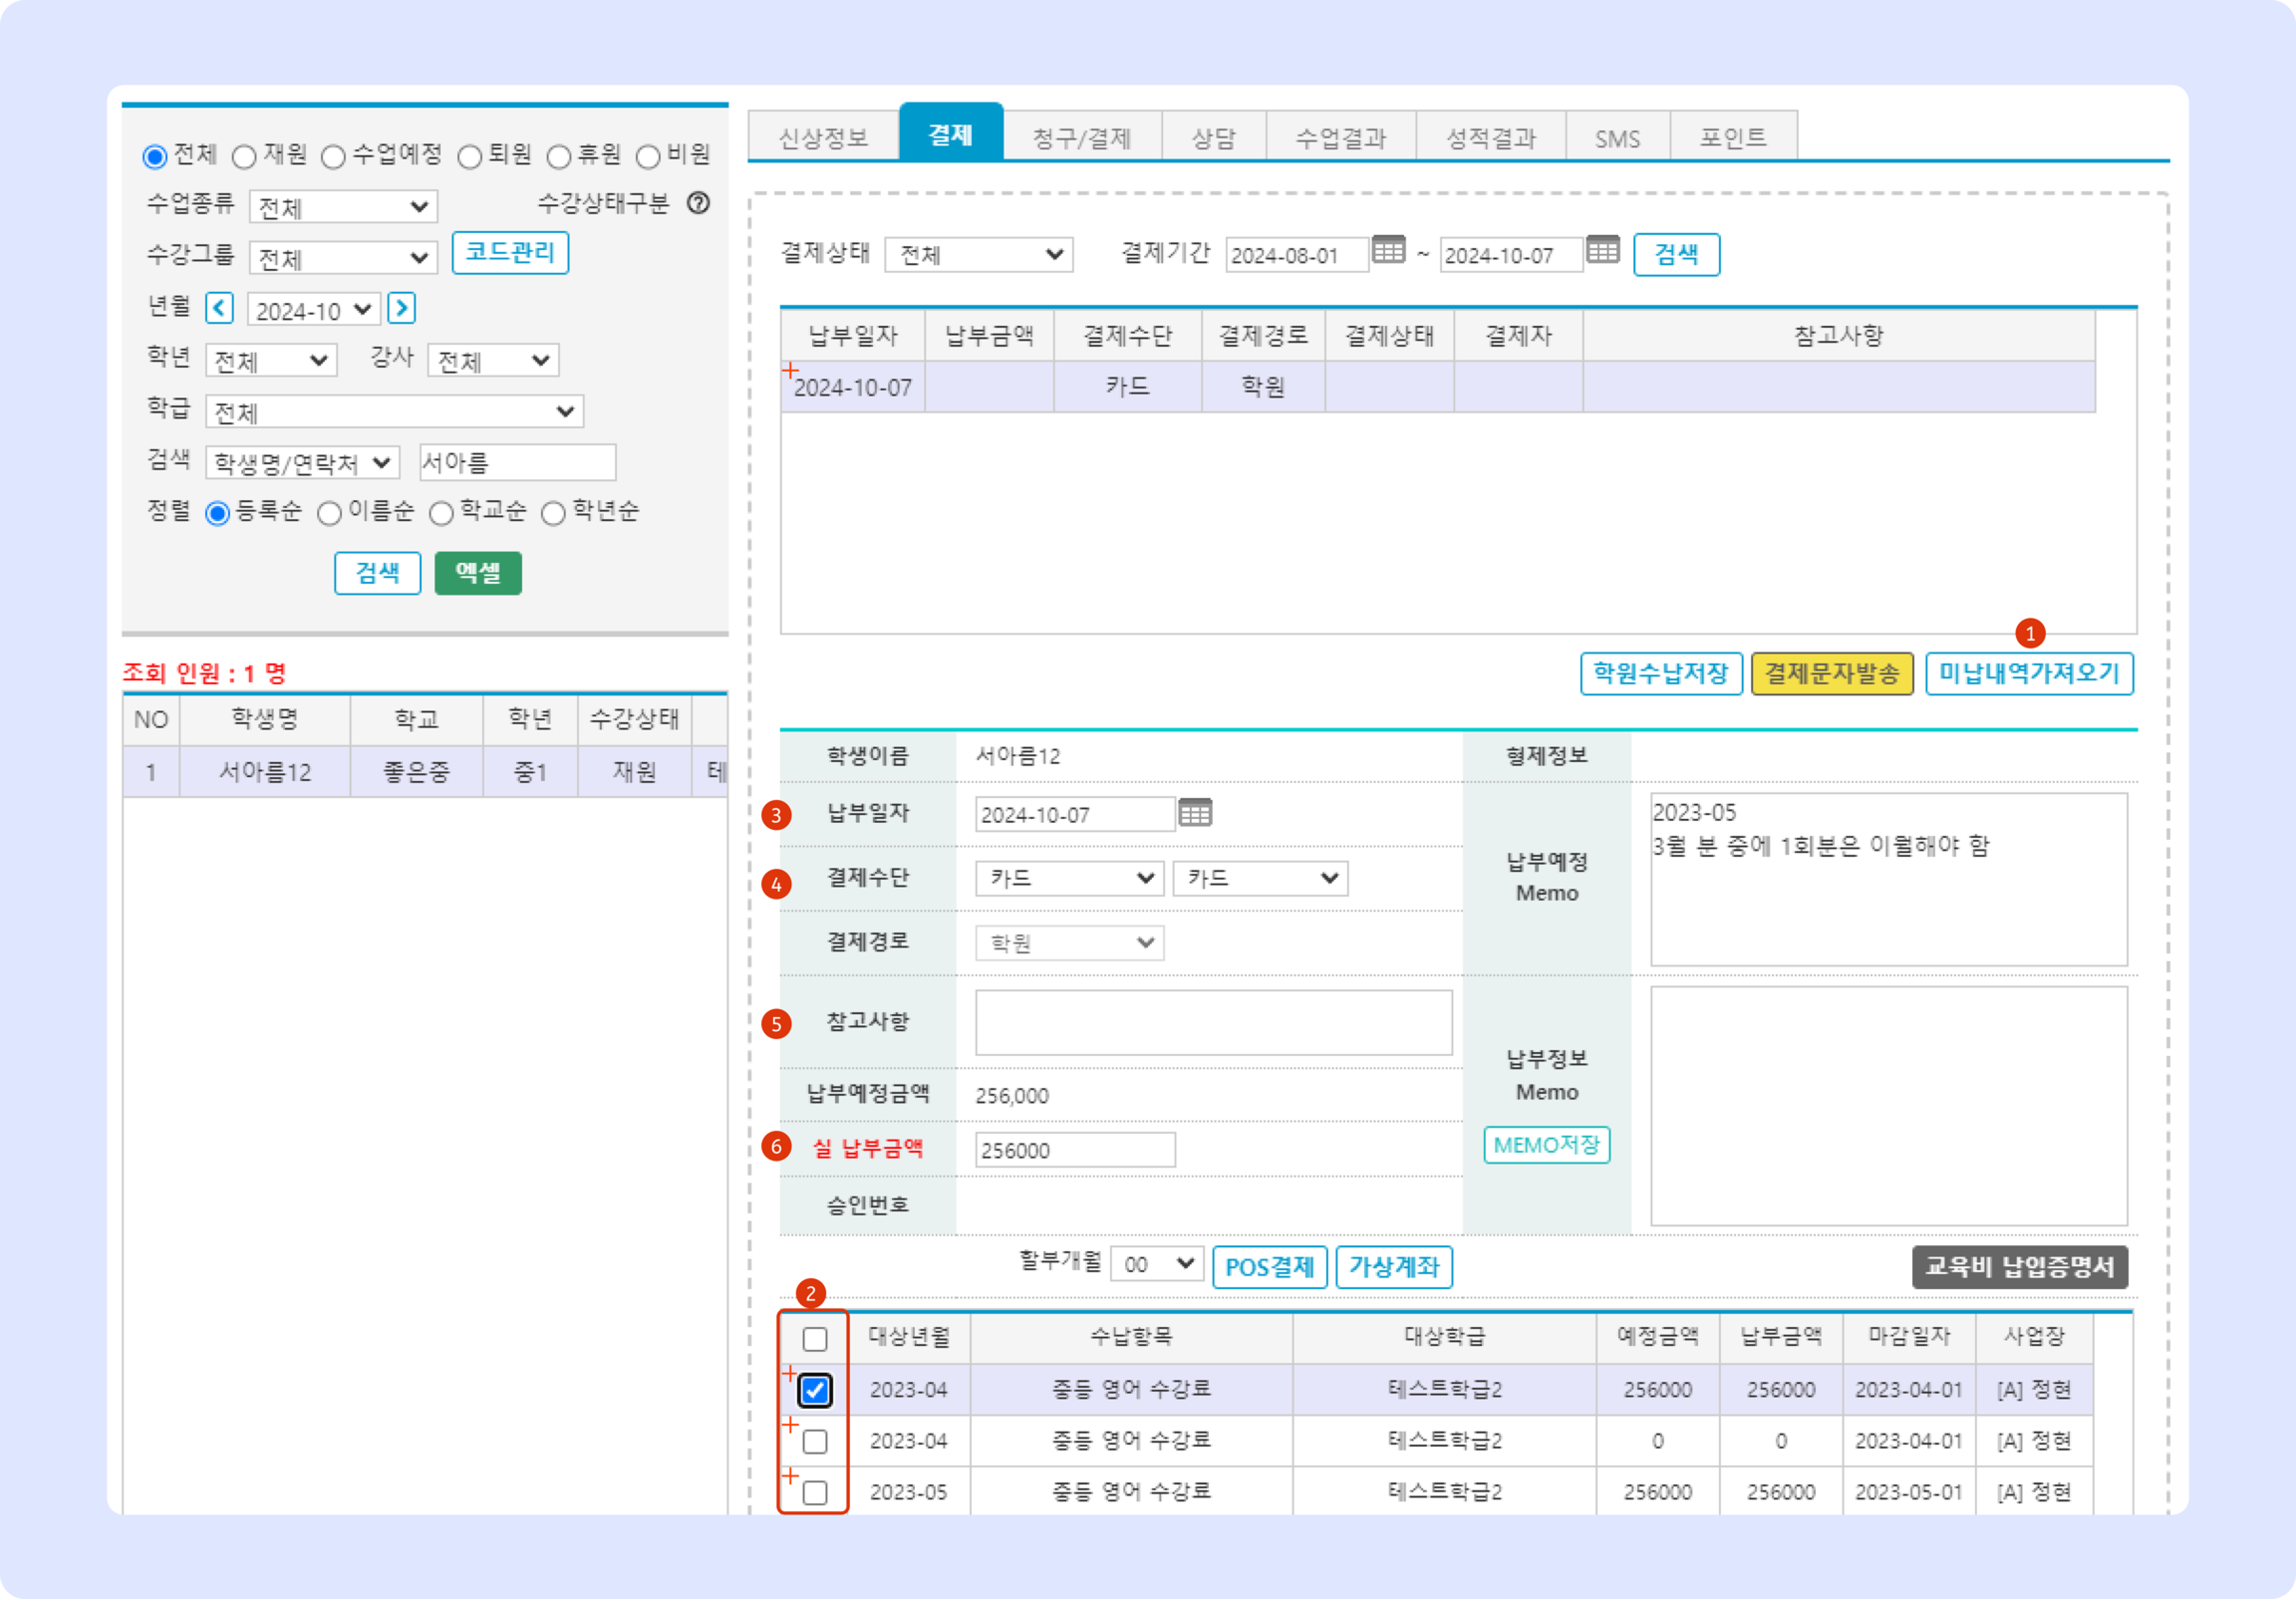Expand the 결제상태 dropdown

point(978,255)
